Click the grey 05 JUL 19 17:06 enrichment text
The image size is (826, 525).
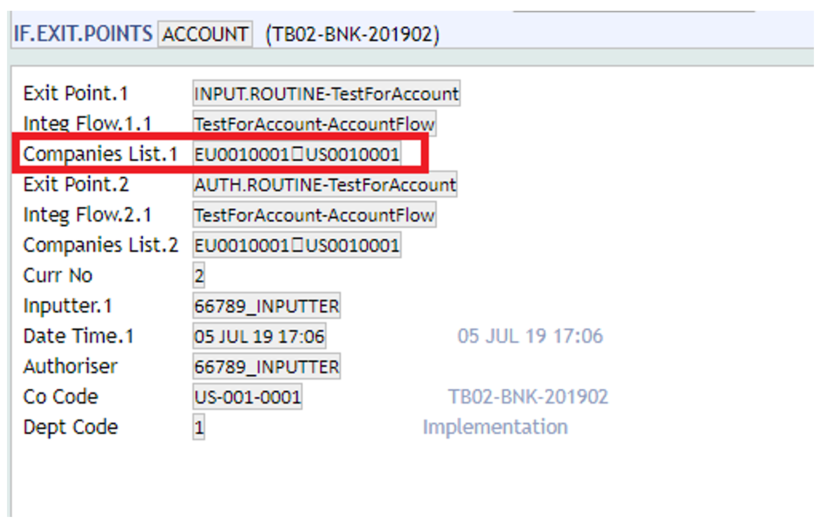click(530, 336)
